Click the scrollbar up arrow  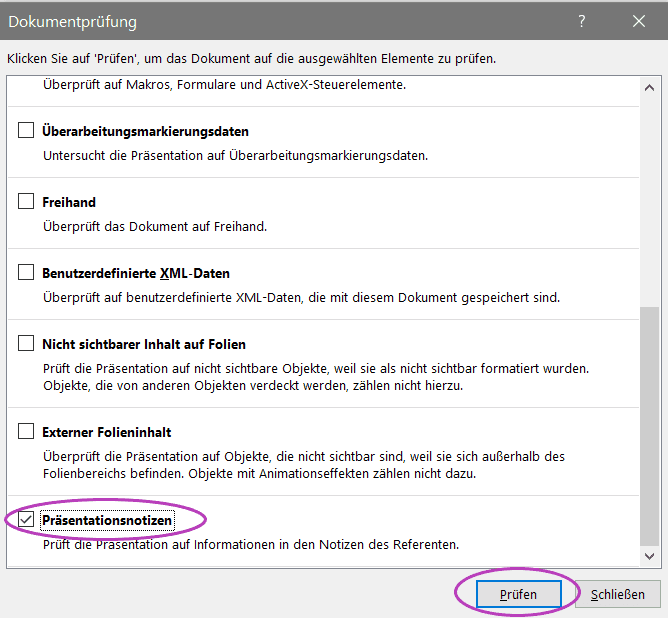point(649,85)
